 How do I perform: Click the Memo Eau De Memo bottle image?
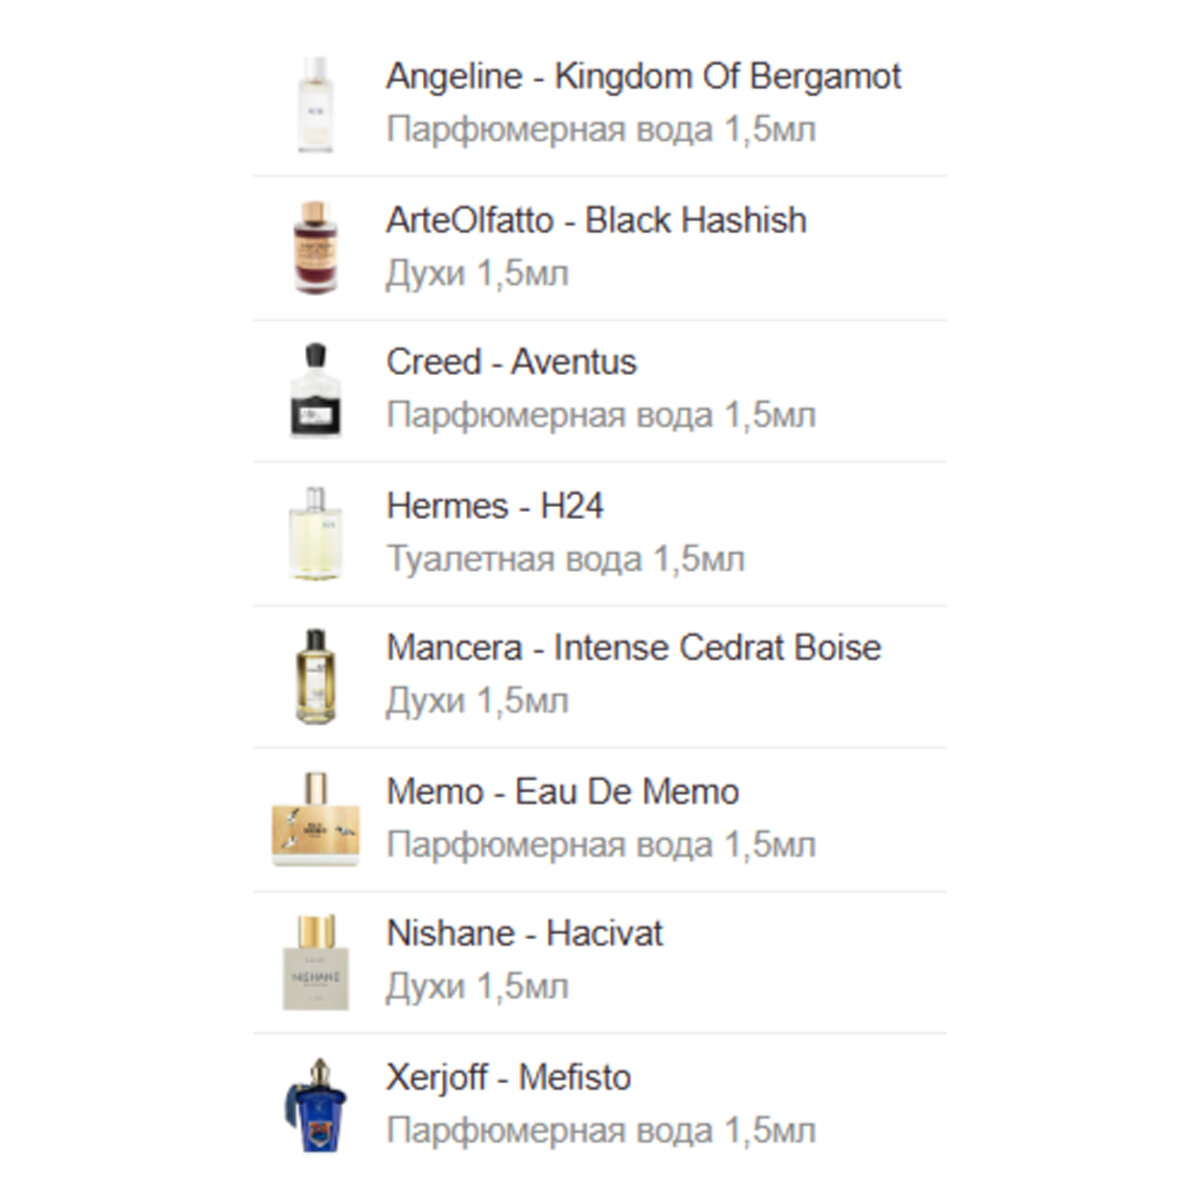point(315,819)
